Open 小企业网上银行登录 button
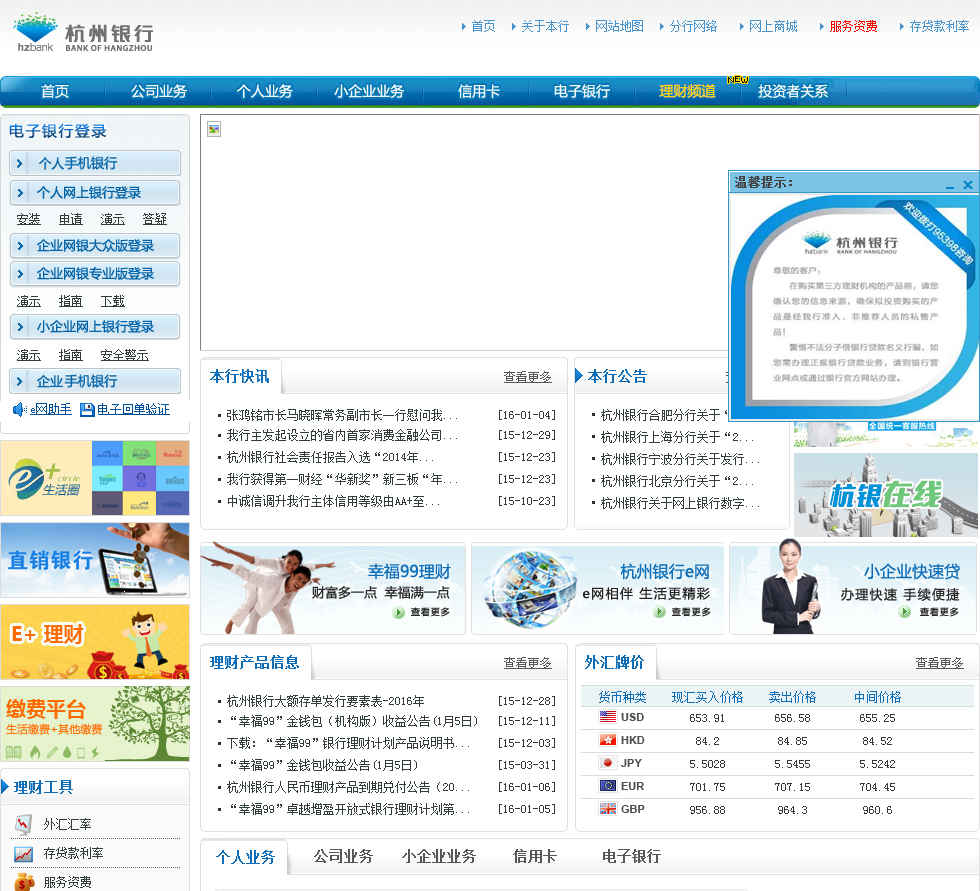This screenshot has height=891, width=980. pyautogui.click(x=95, y=327)
